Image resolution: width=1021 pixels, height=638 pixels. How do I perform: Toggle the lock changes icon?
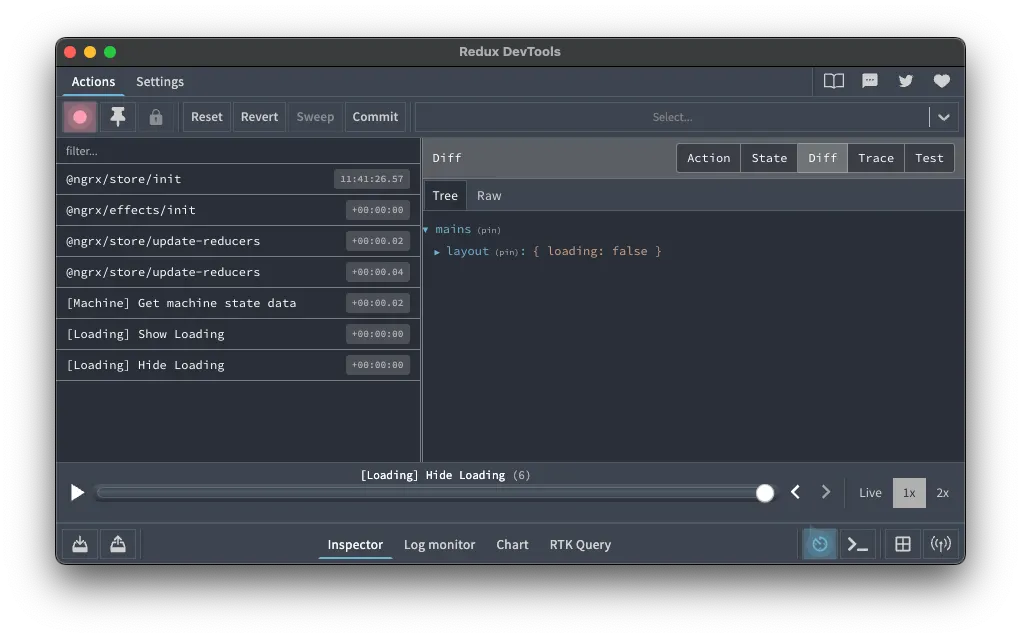pos(156,117)
